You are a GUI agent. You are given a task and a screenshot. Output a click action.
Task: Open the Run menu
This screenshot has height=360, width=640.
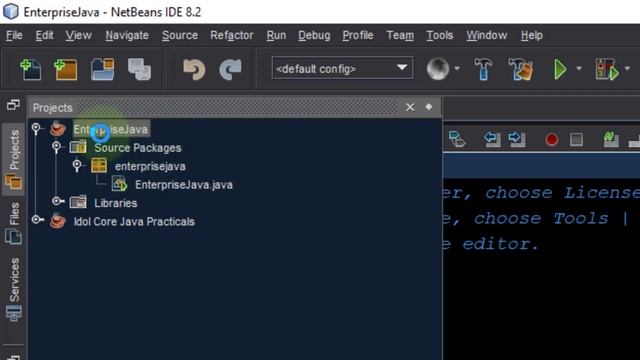coord(276,36)
